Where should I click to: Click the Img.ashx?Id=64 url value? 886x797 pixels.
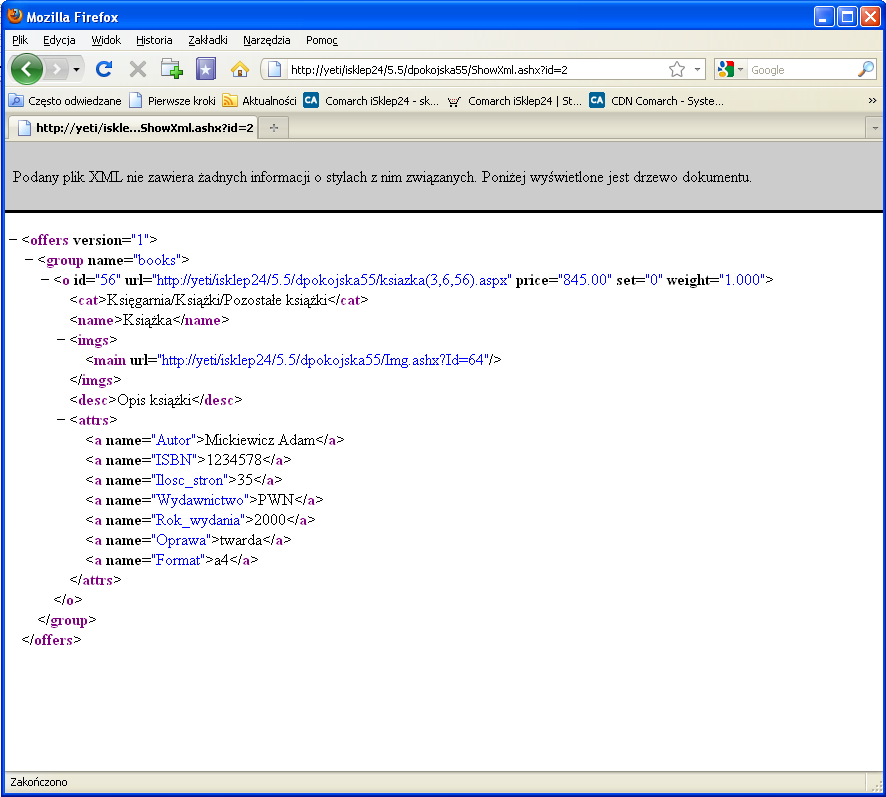322,360
